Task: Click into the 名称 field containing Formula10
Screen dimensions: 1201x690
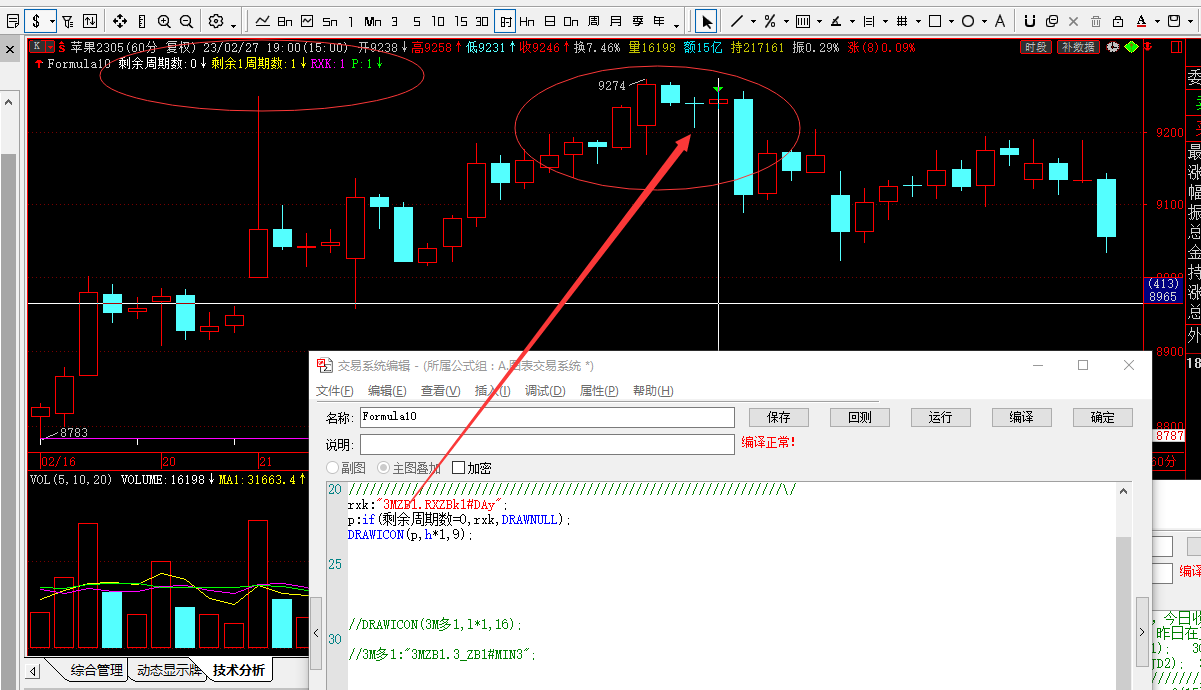Action: tap(547, 417)
